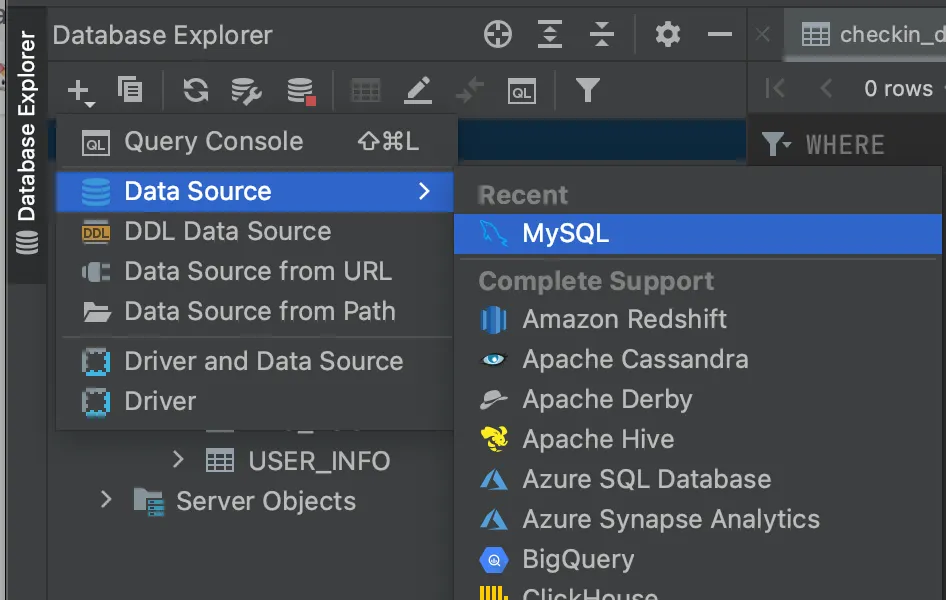Open the plus New dropdown button

(x=80, y=92)
